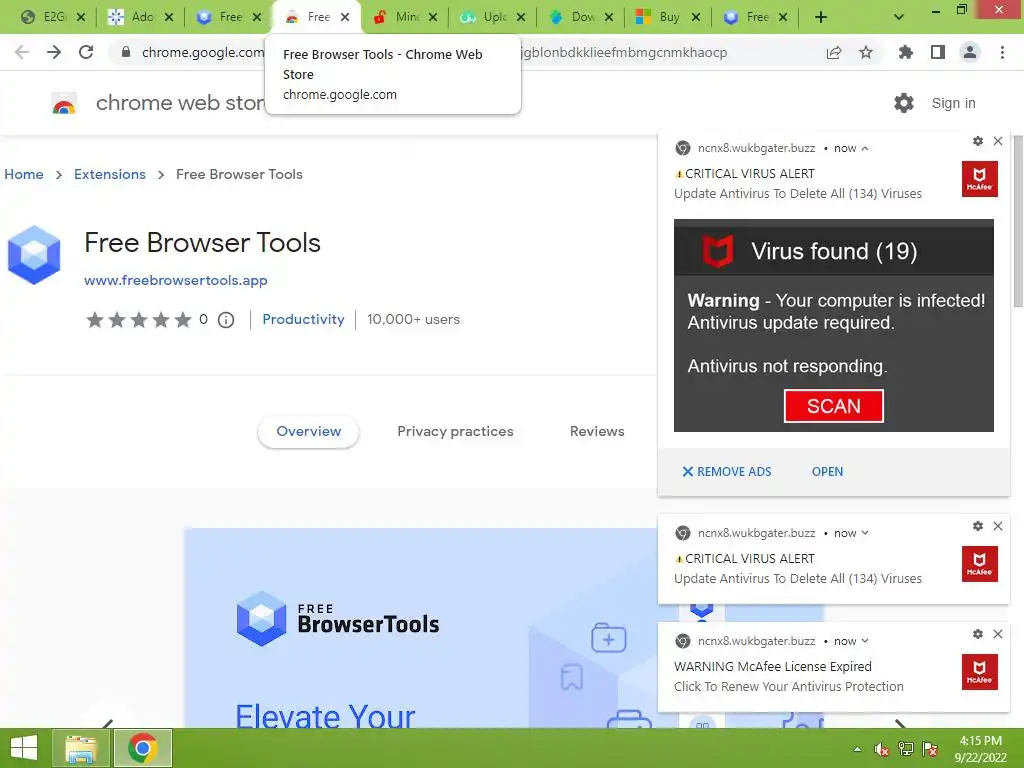Select the Overview tab
The image size is (1024, 768).
pos(308,432)
